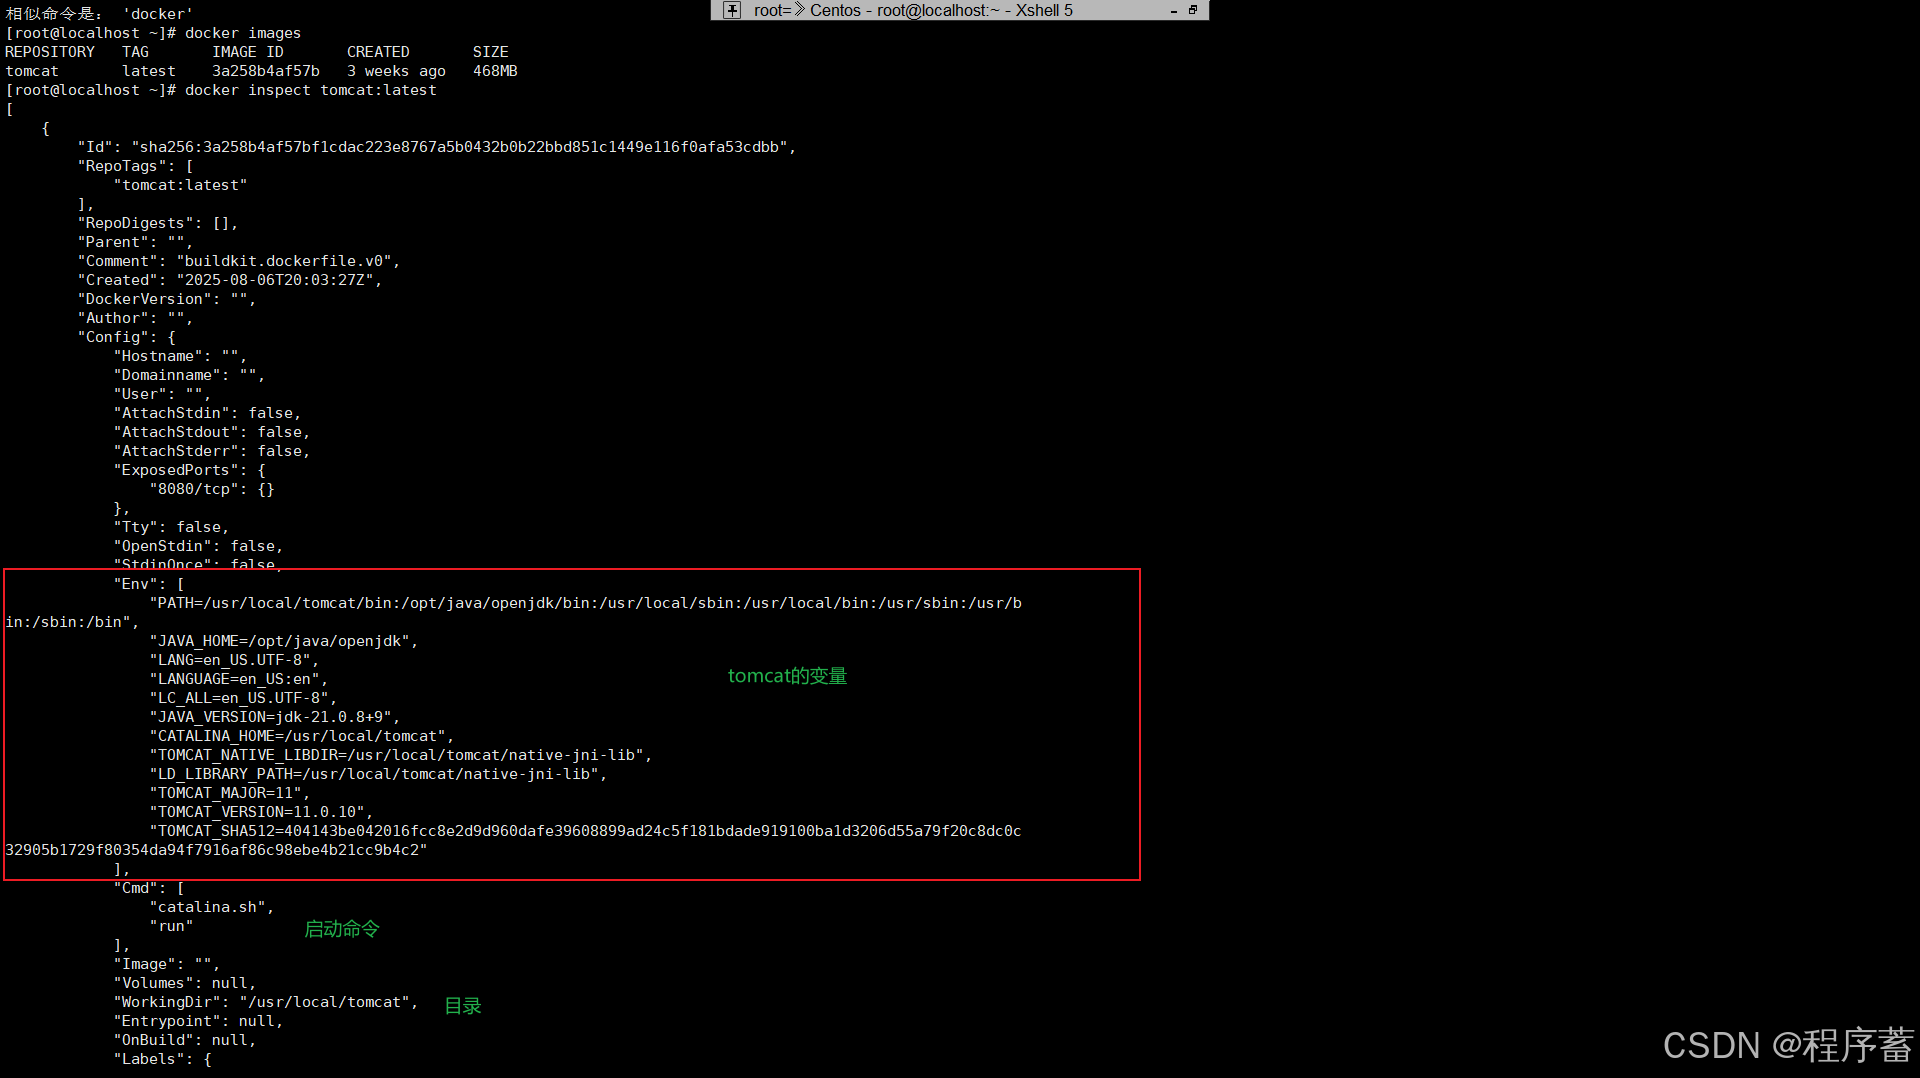Click the "User" line
Image resolution: width=1920 pixels, height=1078 pixels.
[x=162, y=394]
